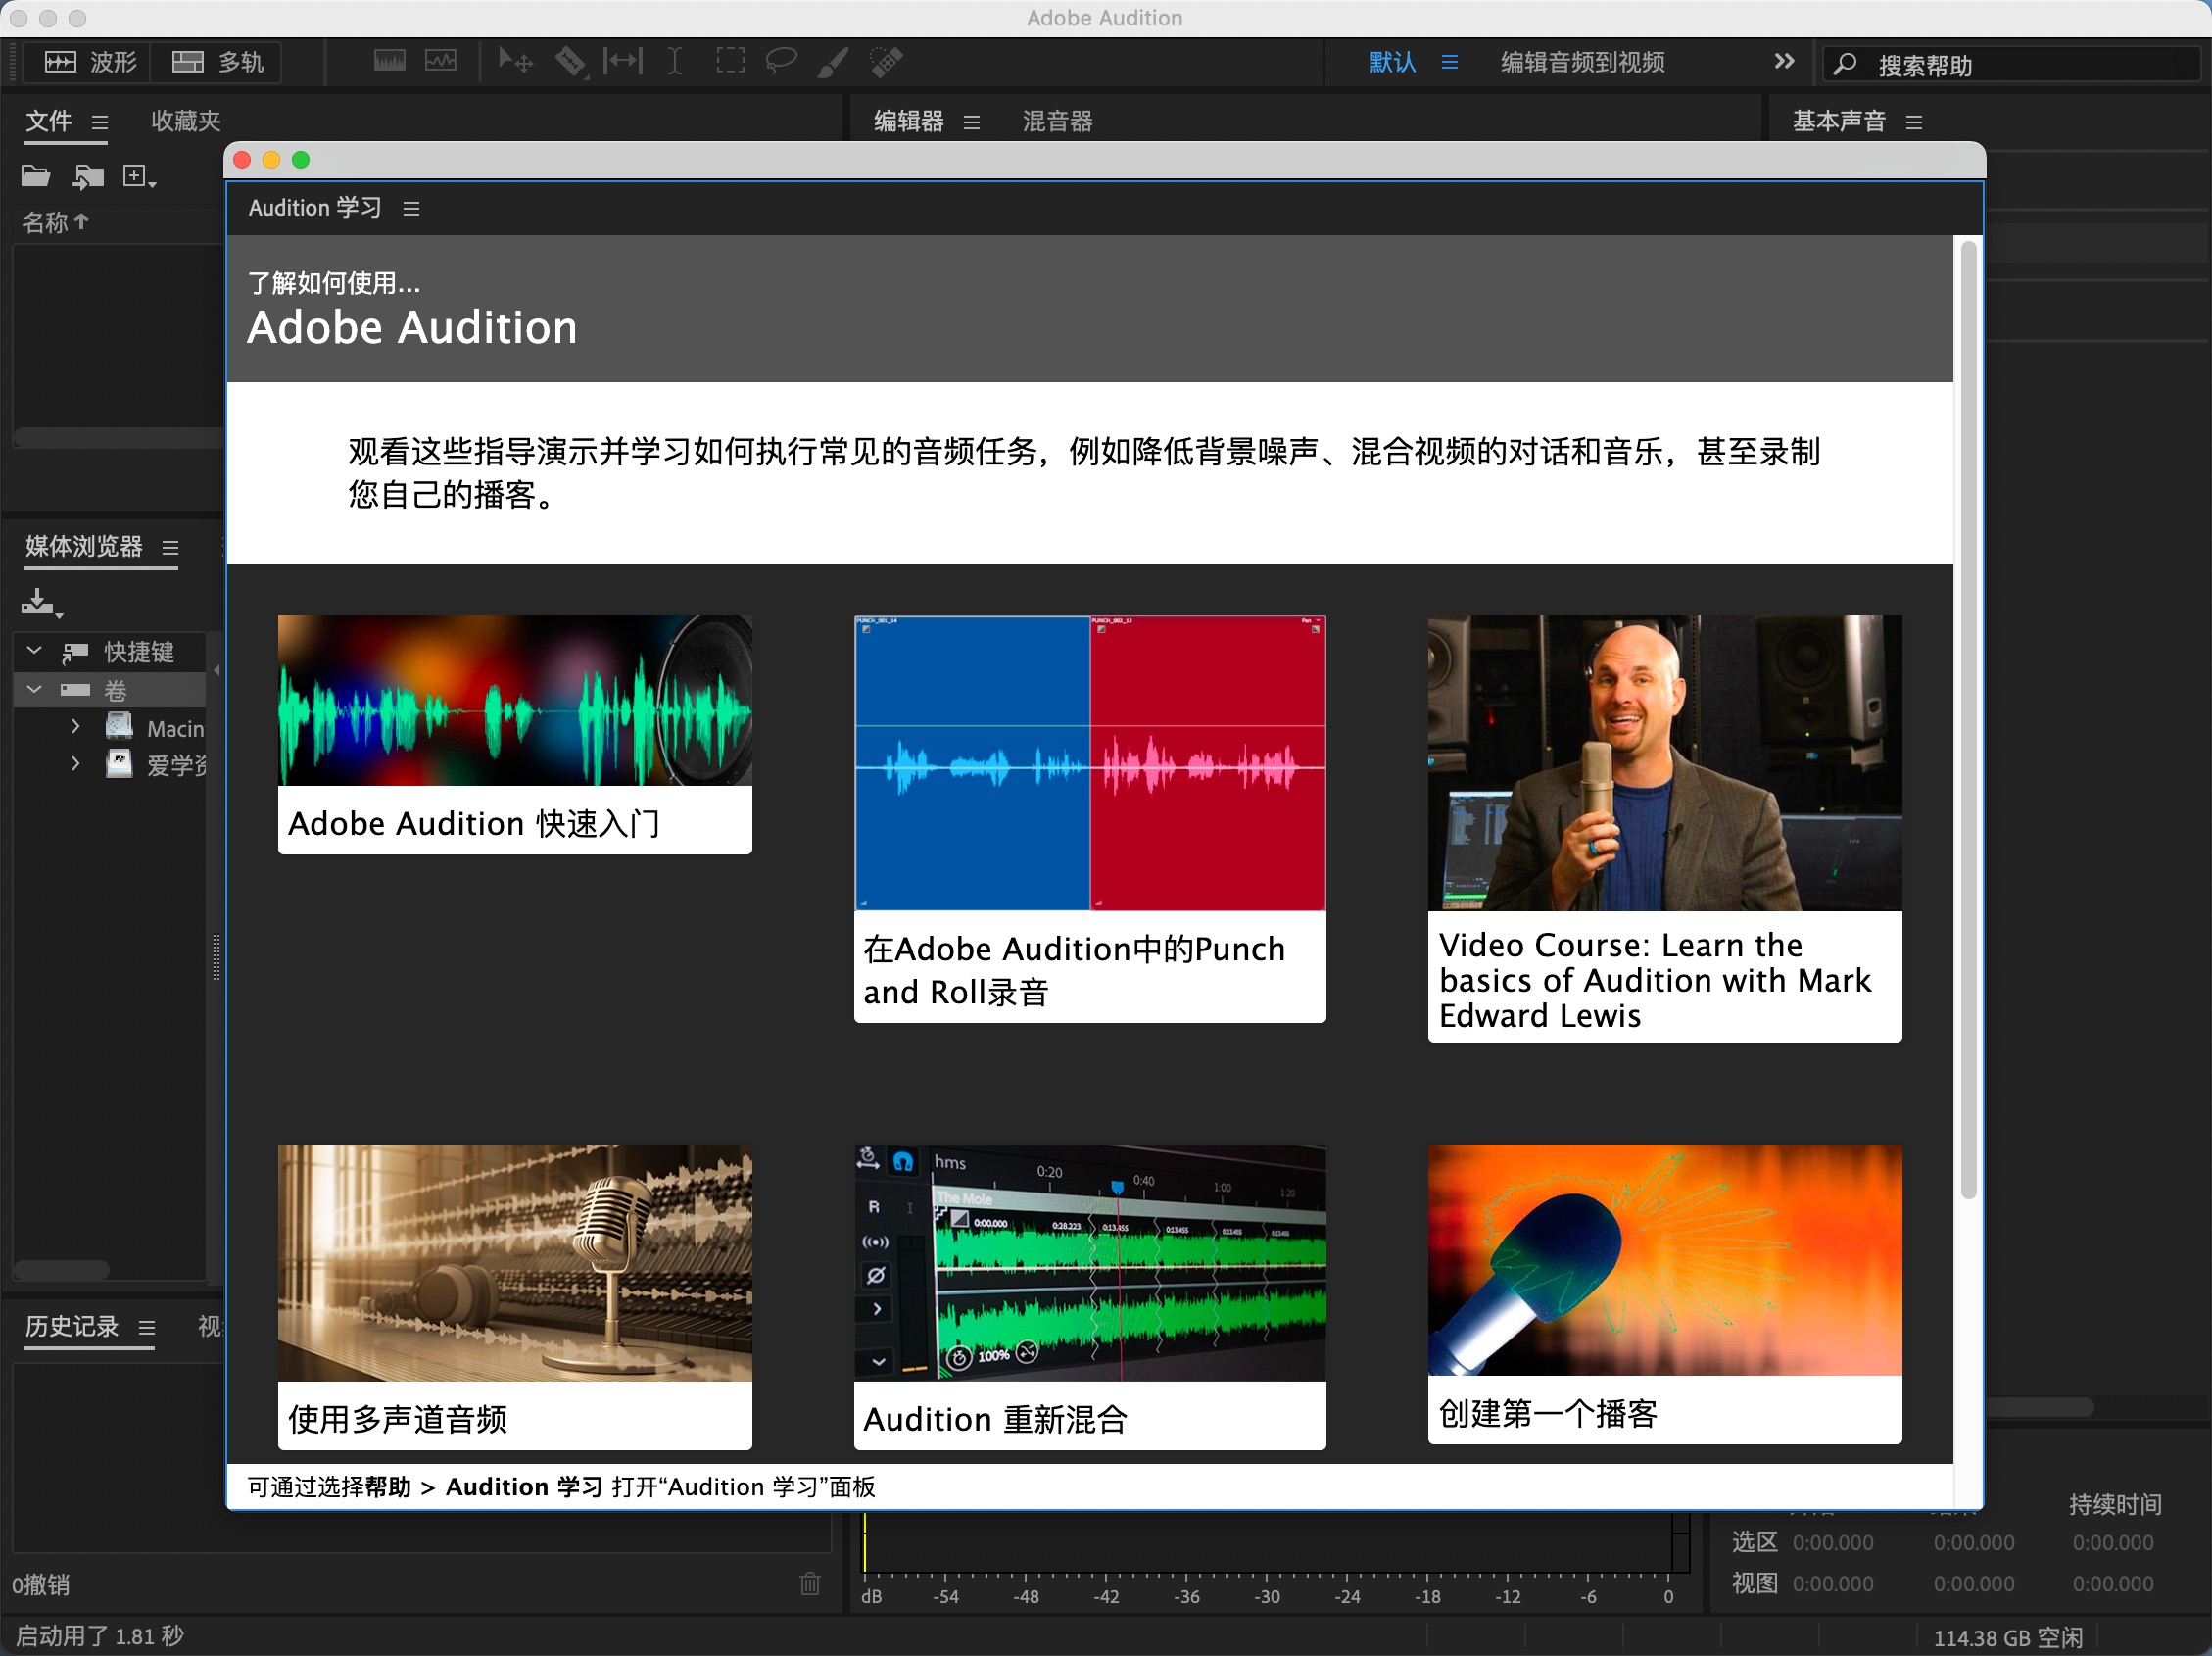This screenshot has height=1656, width=2212.
Task: Collapse the 快捷键 tree node
Action: [x=34, y=651]
